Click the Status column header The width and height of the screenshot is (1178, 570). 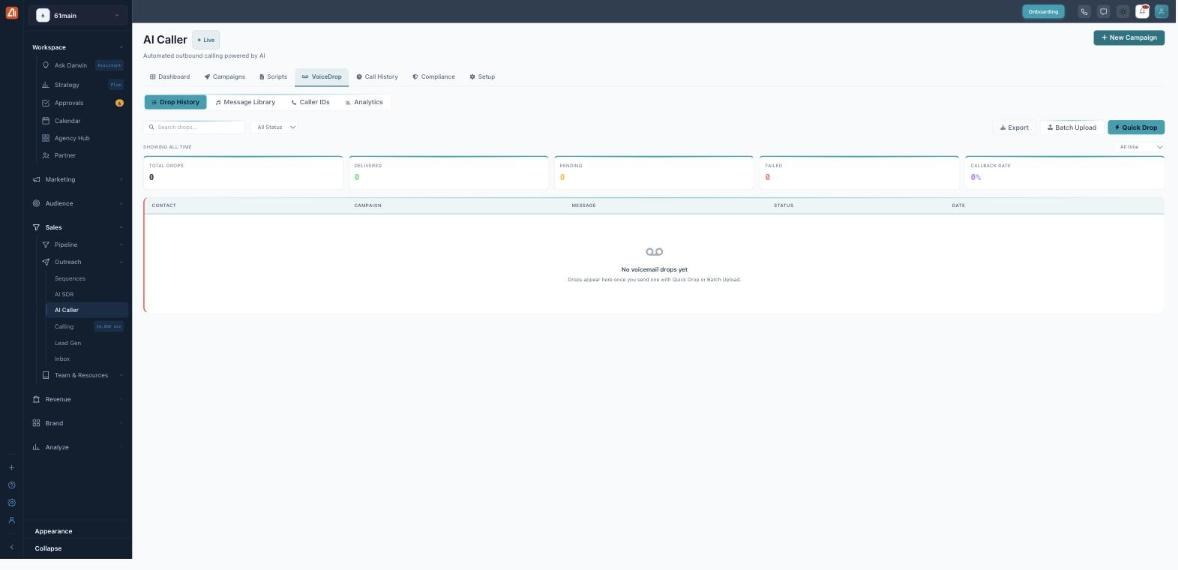[784, 205]
